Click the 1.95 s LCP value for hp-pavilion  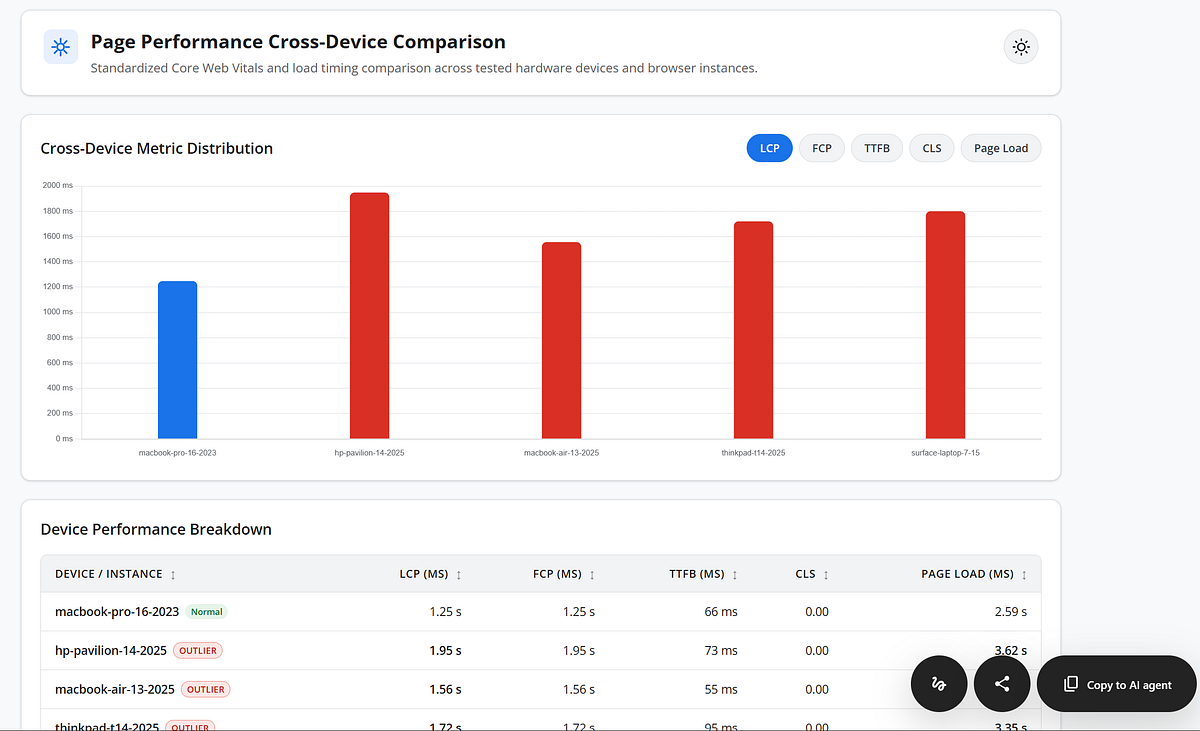point(445,651)
